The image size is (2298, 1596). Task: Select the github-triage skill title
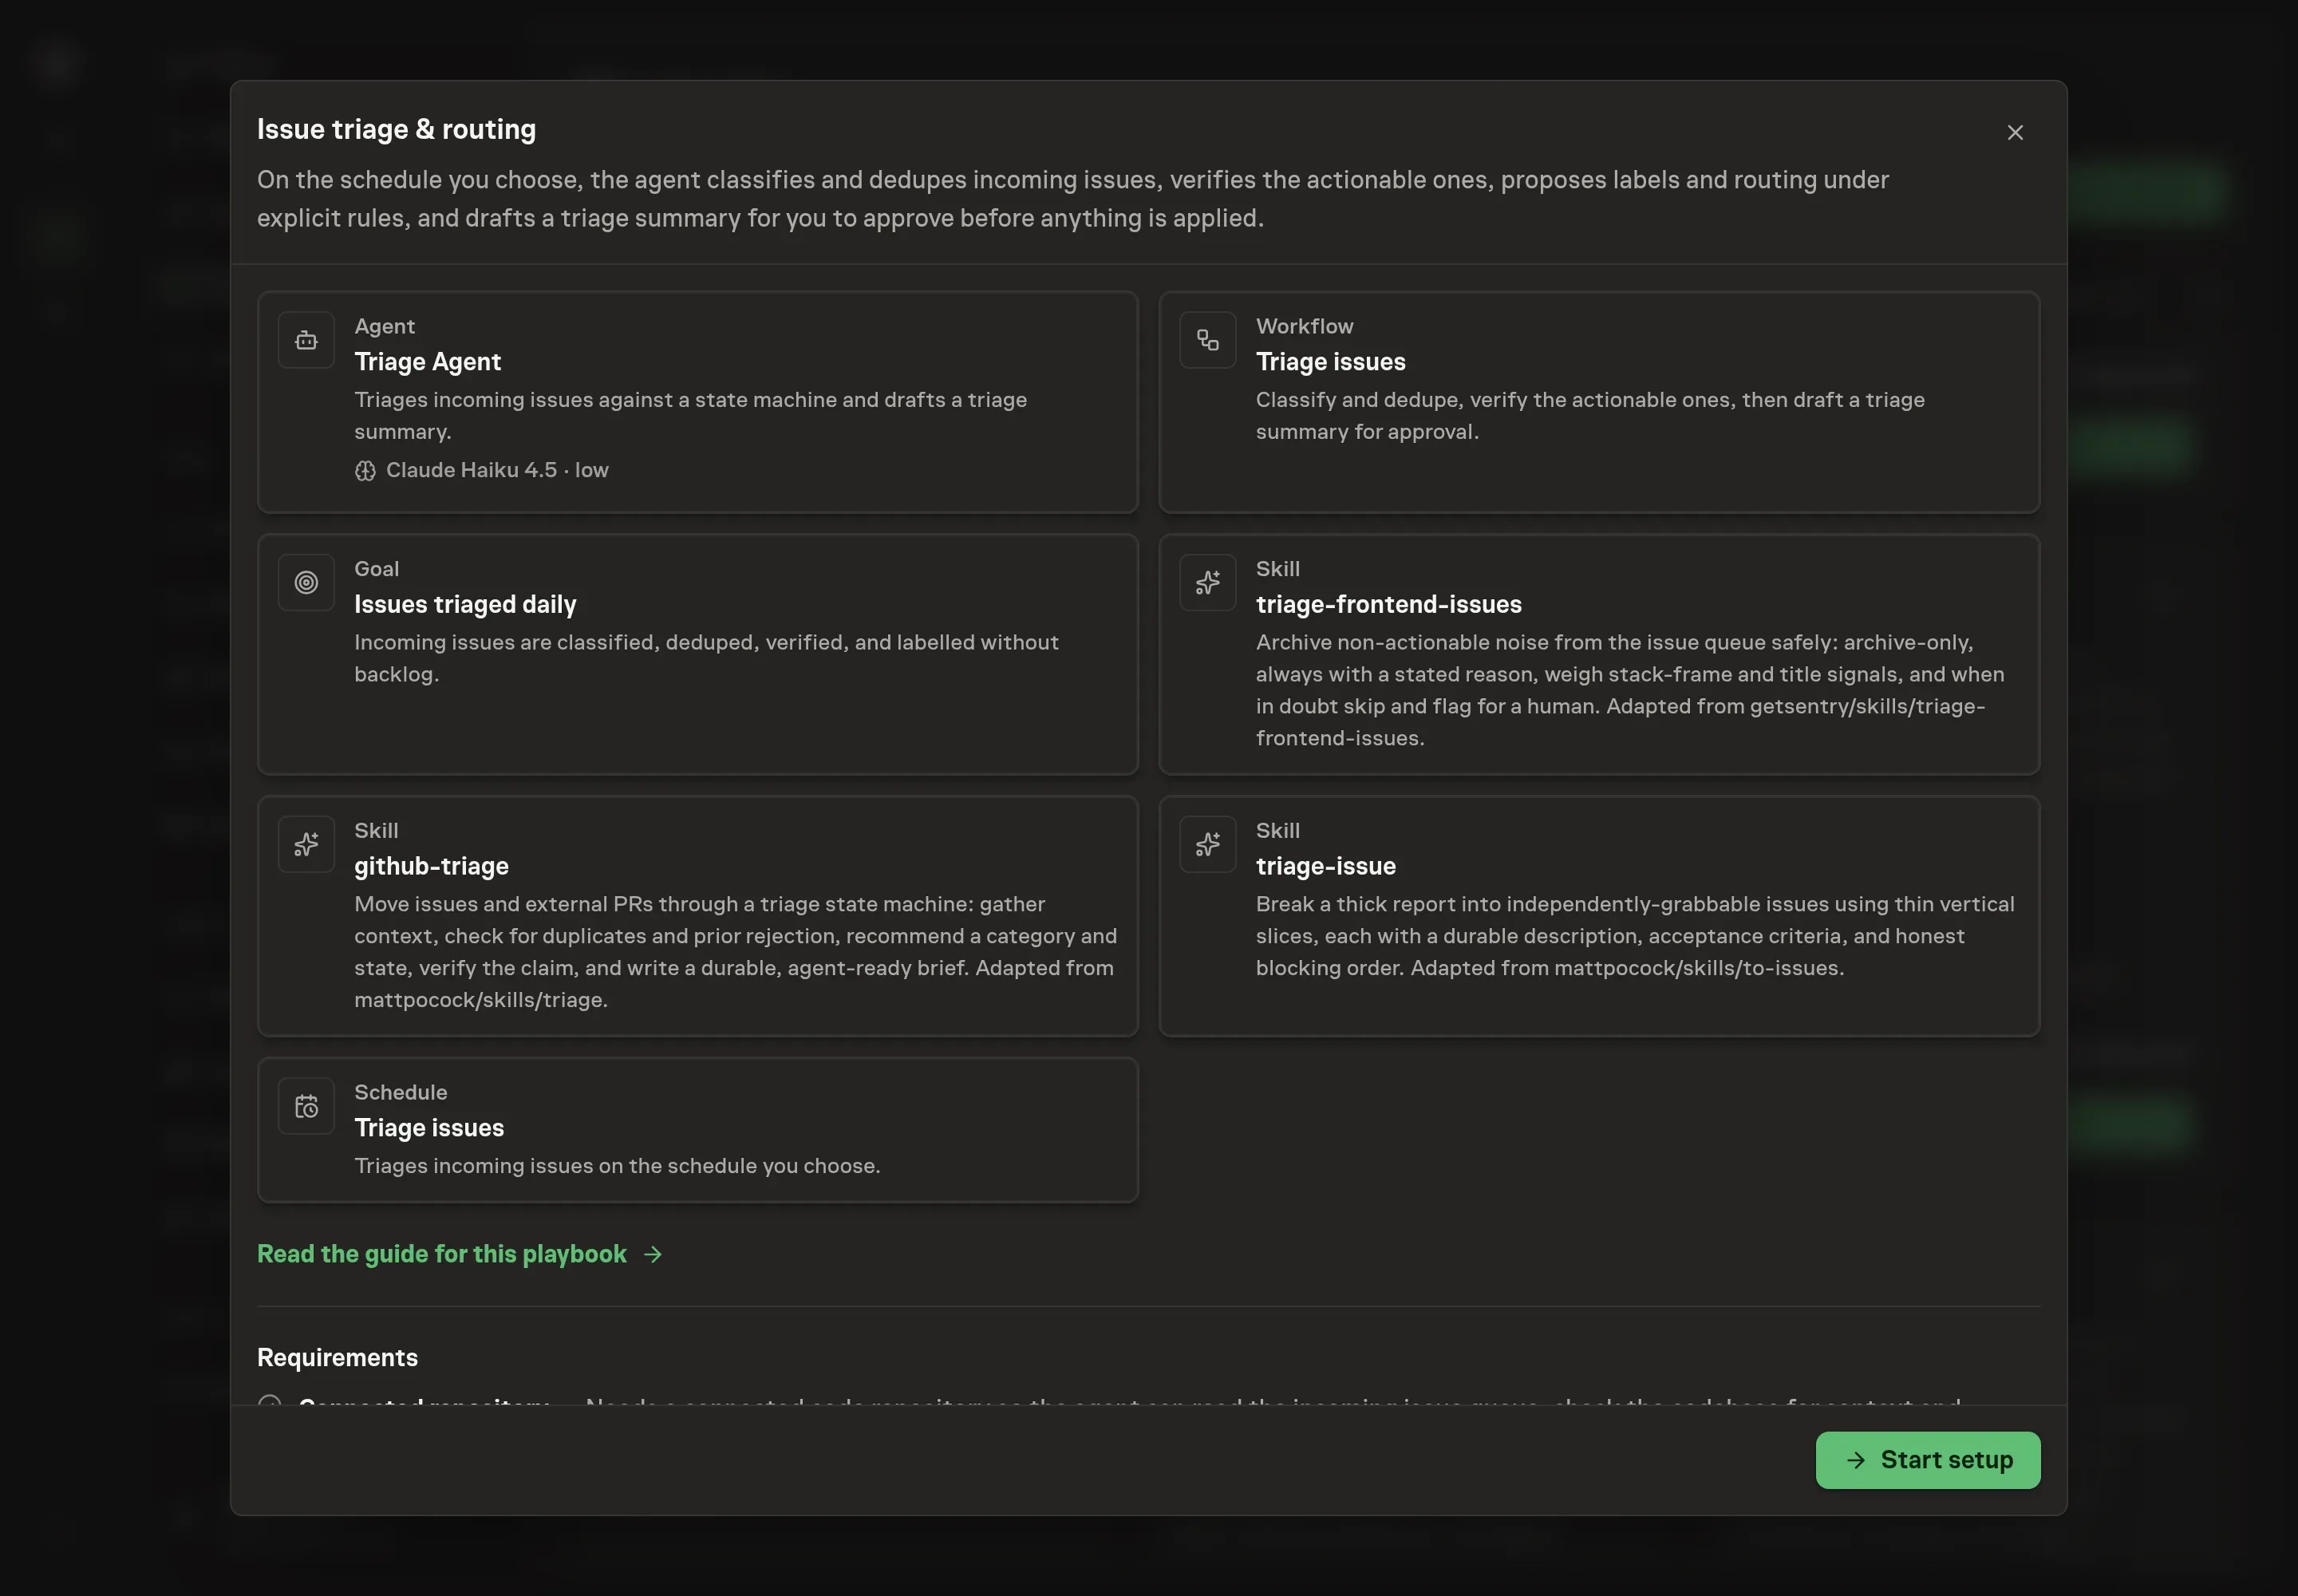(x=431, y=866)
